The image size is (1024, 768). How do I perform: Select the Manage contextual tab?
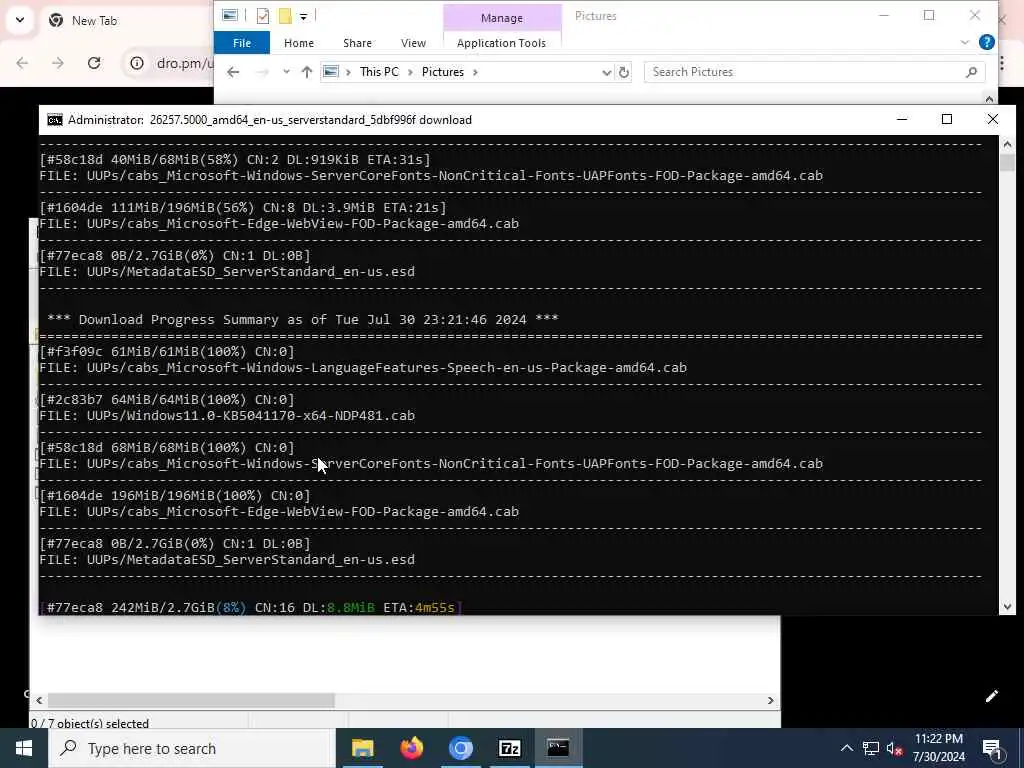502,18
